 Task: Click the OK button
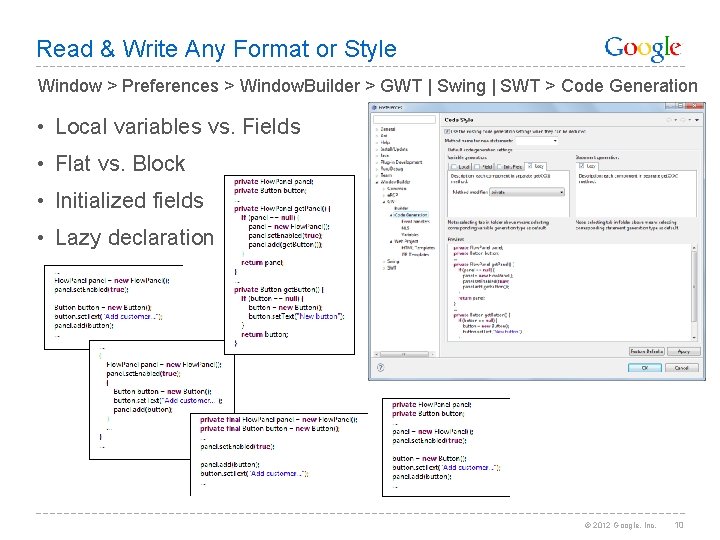(645, 368)
